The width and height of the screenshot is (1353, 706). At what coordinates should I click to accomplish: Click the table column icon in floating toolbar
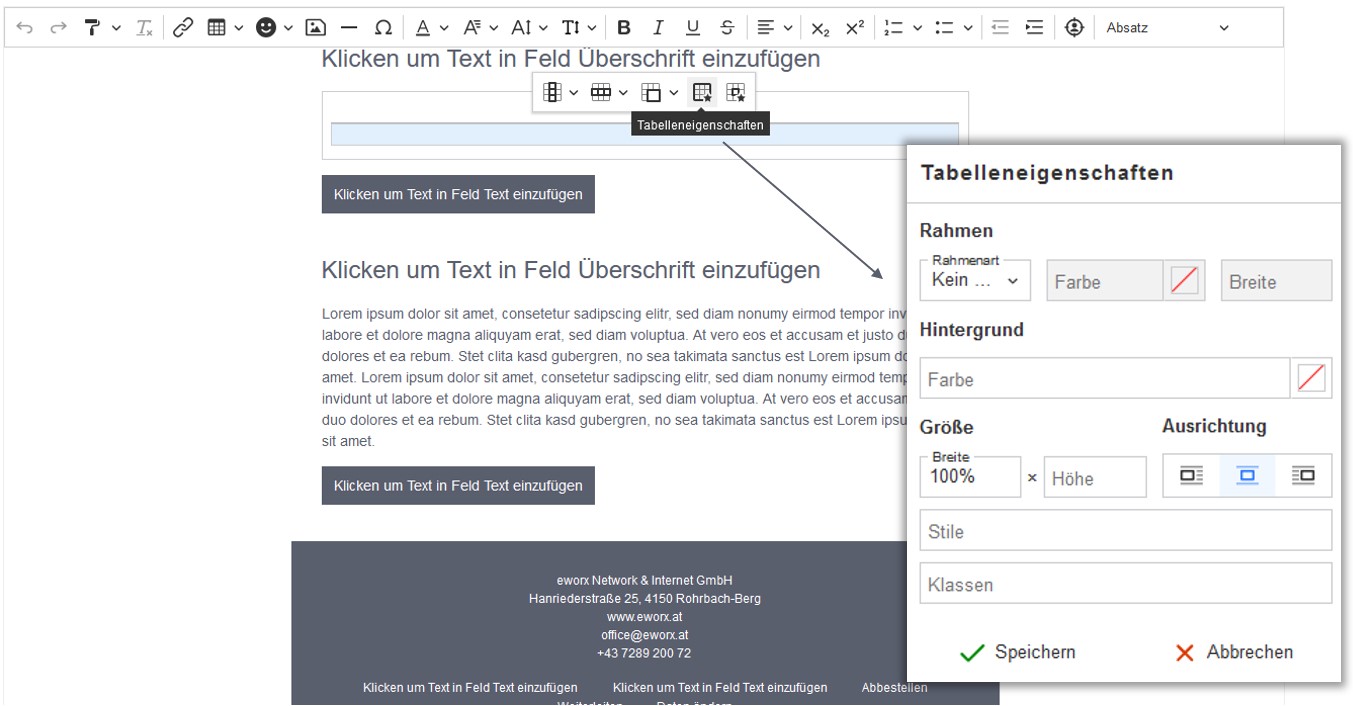[x=551, y=93]
